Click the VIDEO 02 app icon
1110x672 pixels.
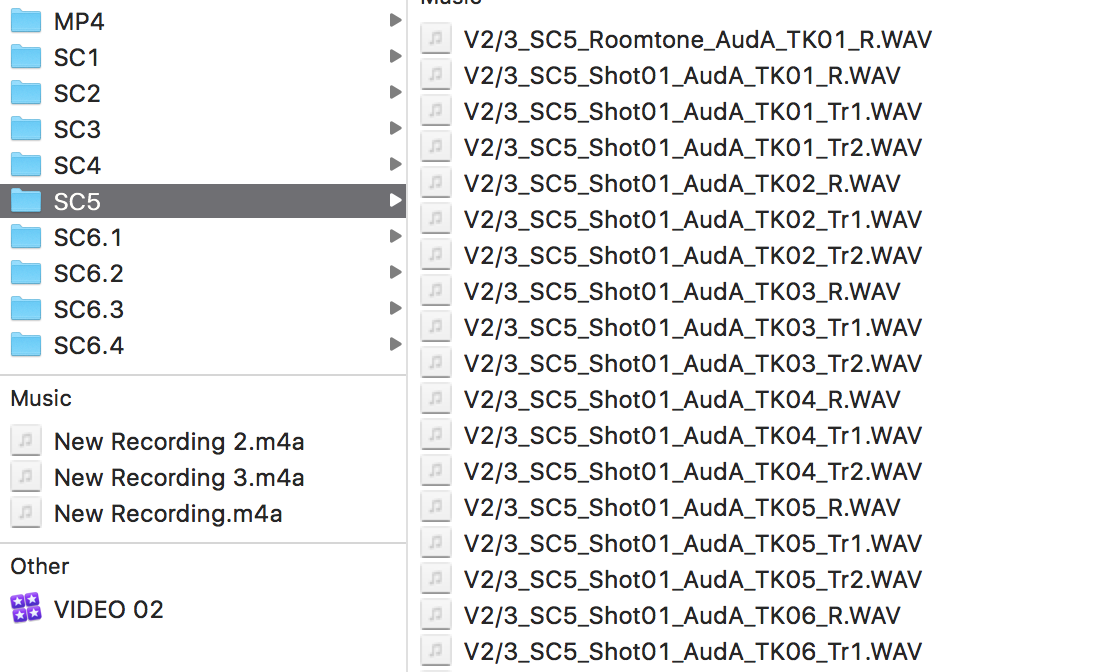[x=26, y=609]
